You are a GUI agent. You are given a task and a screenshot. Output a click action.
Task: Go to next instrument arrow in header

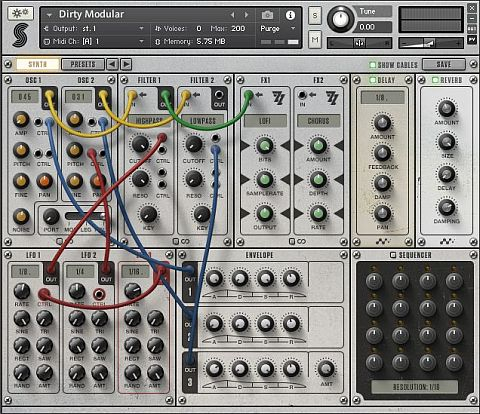click(x=246, y=15)
